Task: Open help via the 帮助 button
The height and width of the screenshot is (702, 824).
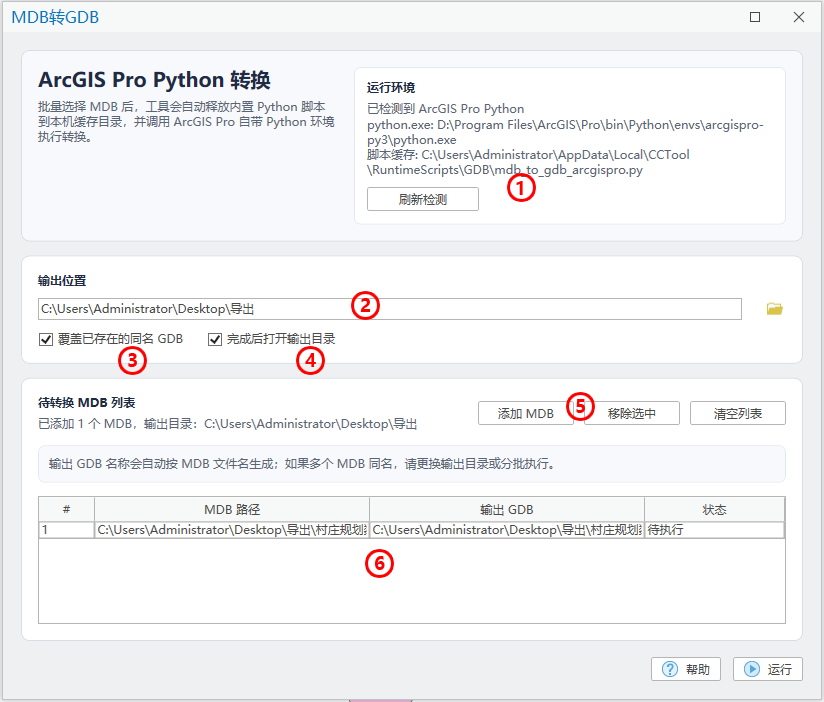Action: 686,669
